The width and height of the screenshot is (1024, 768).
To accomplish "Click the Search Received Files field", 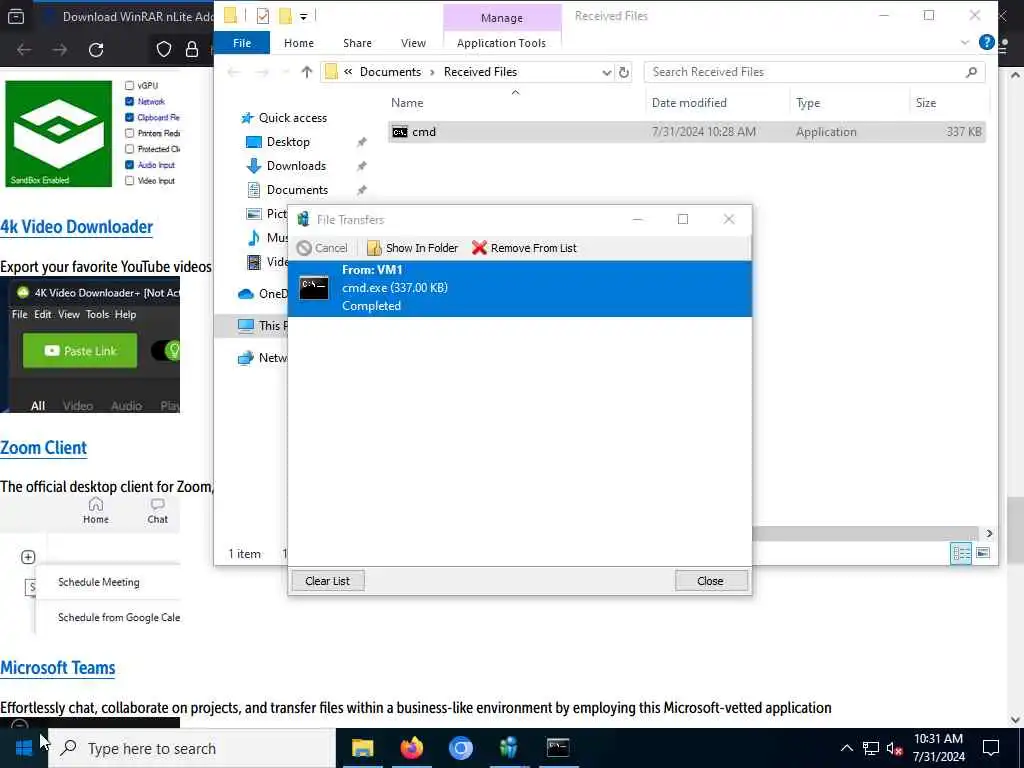I will pyautogui.click(x=814, y=72).
